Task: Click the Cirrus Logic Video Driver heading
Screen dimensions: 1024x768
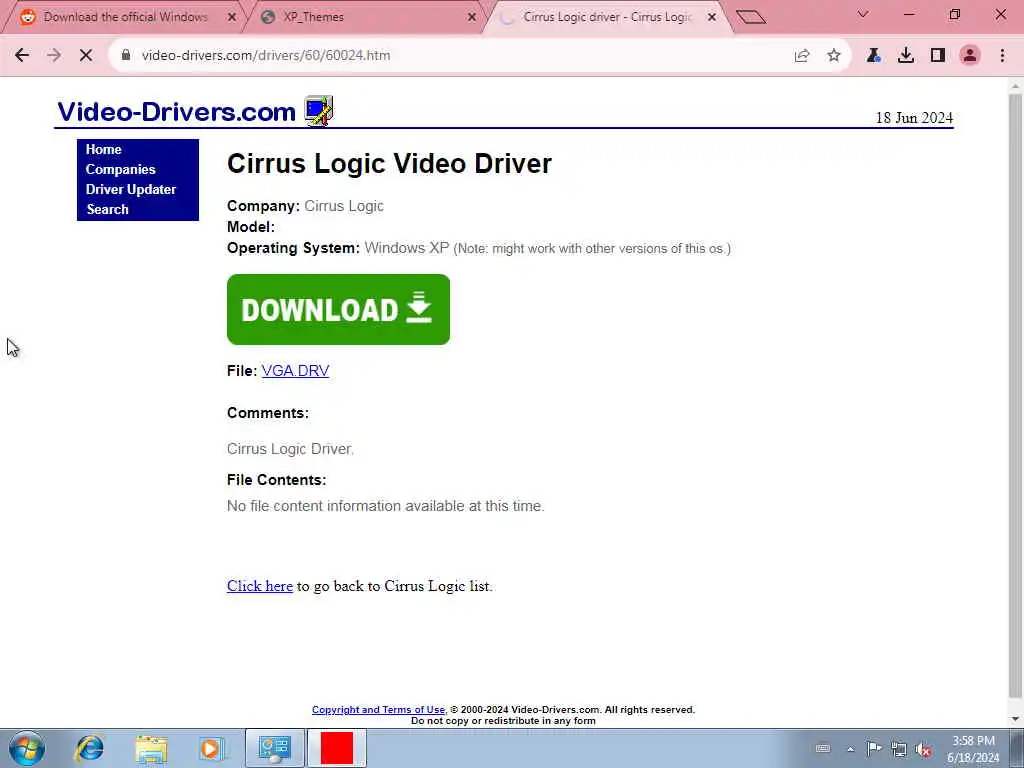Action: (389, 163)
